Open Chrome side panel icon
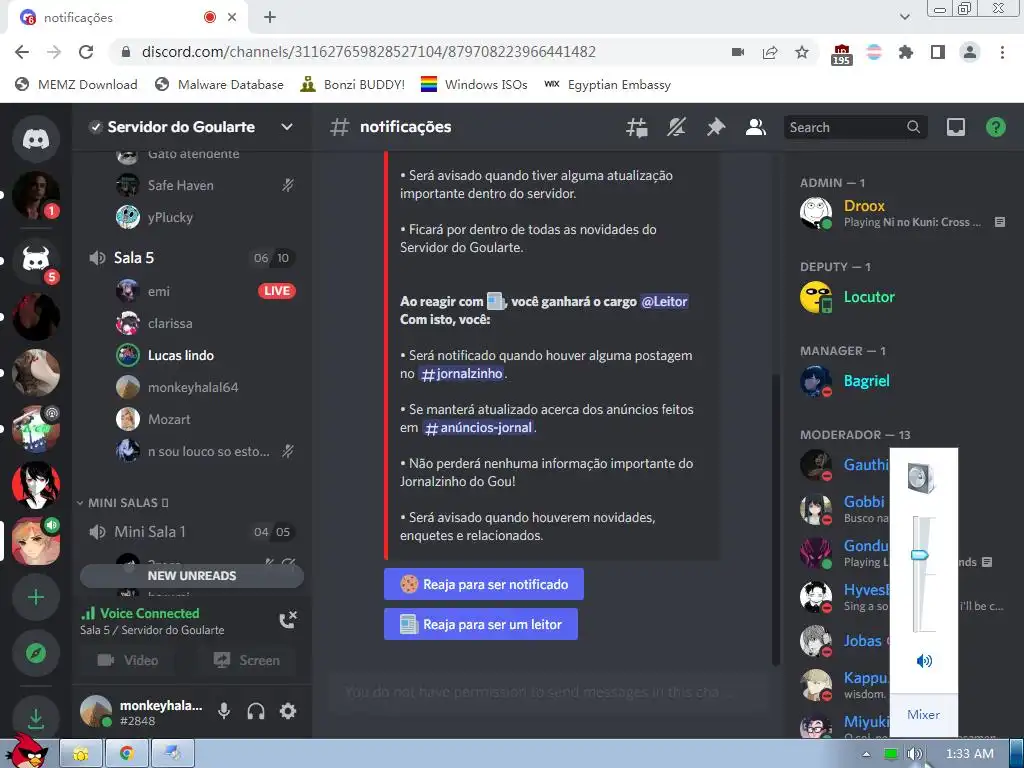The width and height of the screenshot is (1024, 768). pyautogui.click(x=938, y=52)
